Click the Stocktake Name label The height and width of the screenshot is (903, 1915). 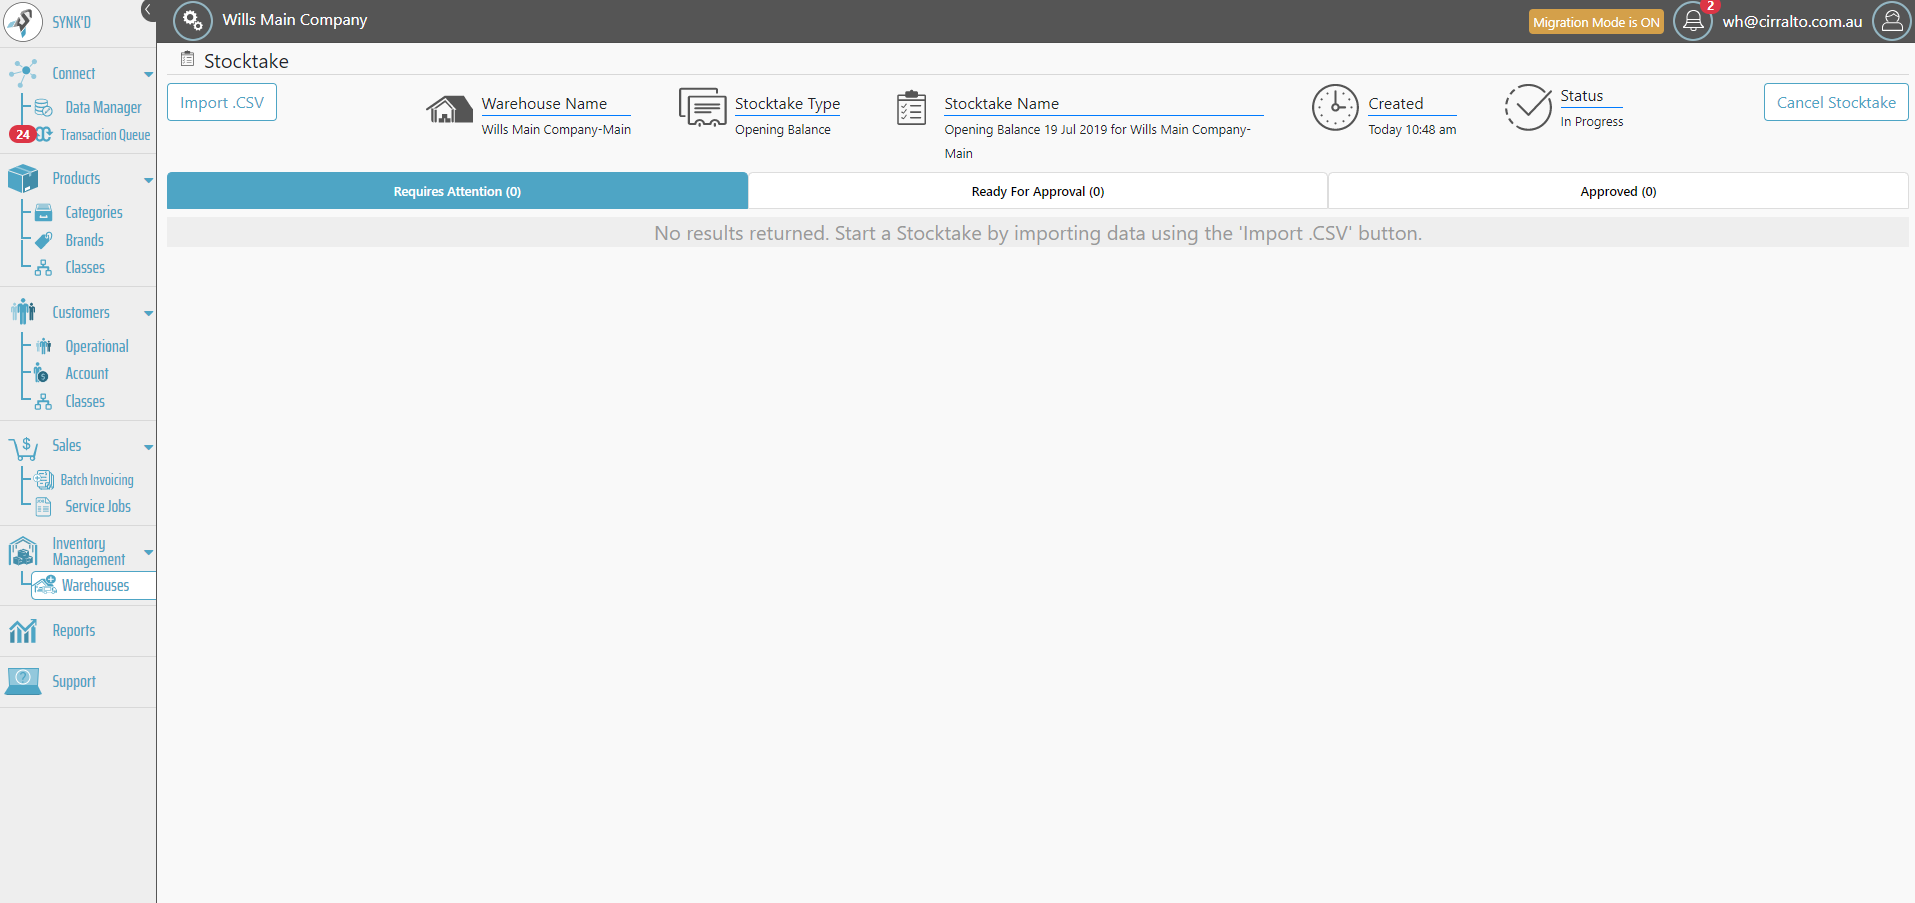pos(1002,103)
